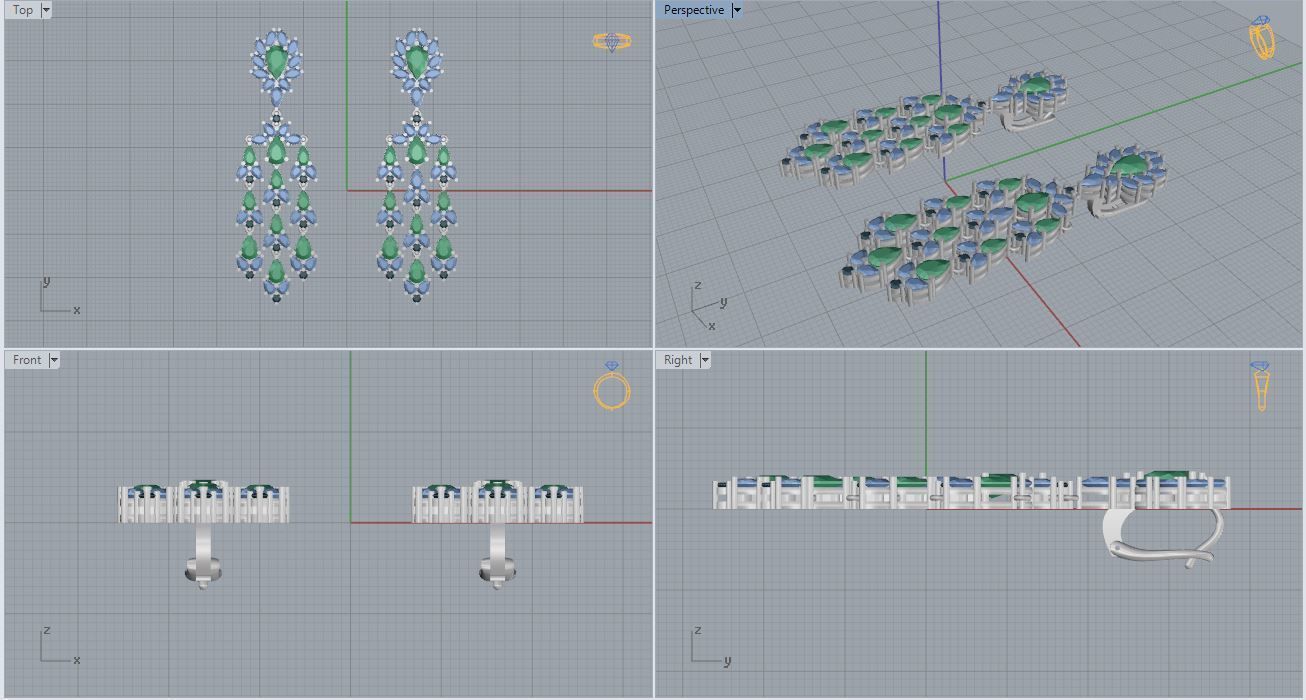The height and width of the screenshot is (700, 1306).
Task: Click the ring icon in Perspective viewport
Action: click(x=1263, y=38)
